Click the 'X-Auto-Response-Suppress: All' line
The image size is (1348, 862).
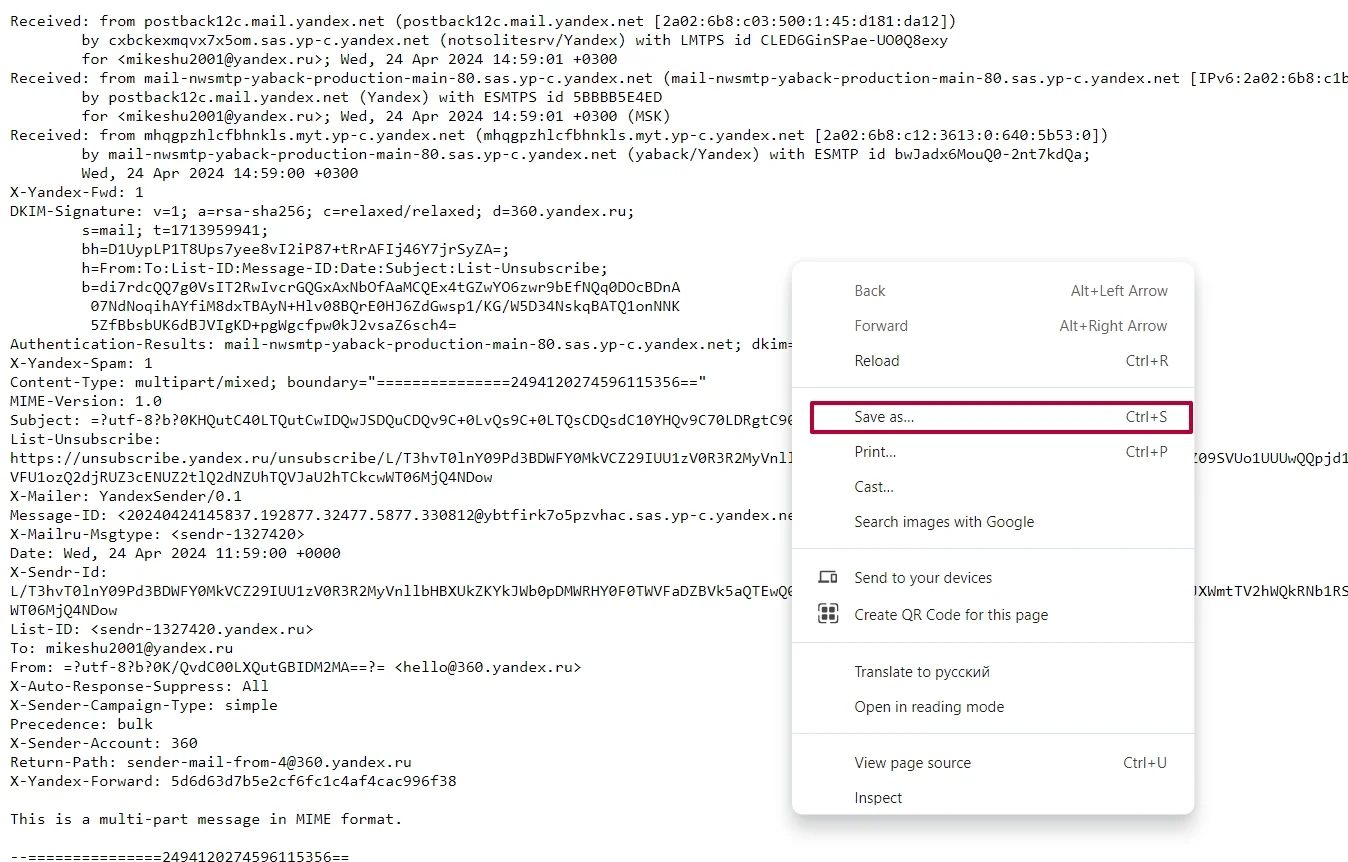[x=139, y=686]
